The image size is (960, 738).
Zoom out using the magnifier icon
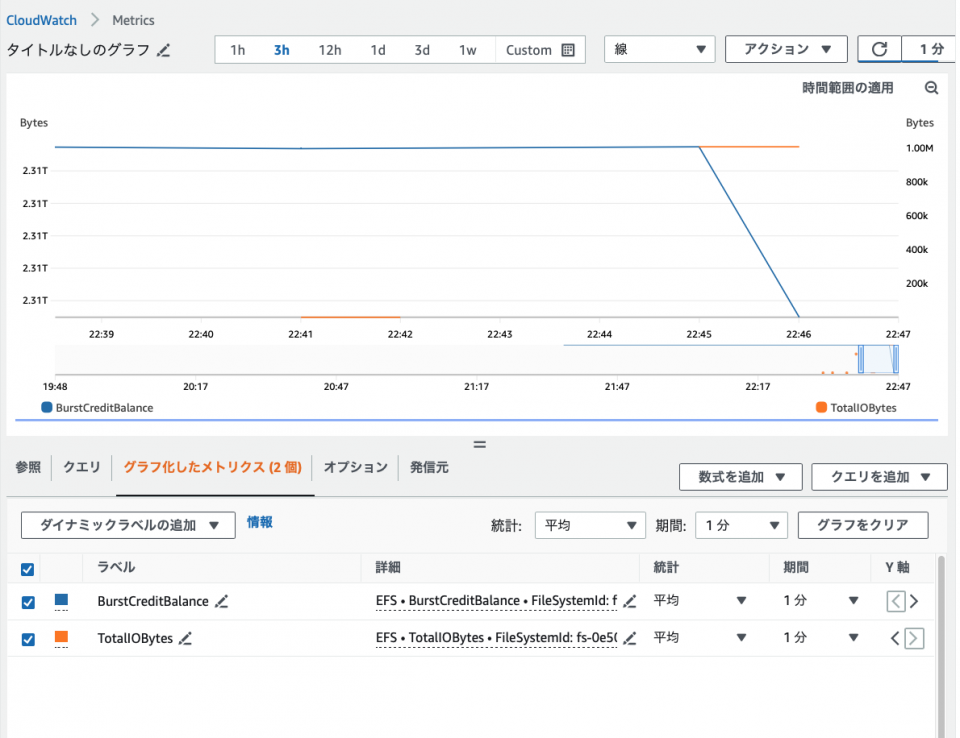[931, 88]
